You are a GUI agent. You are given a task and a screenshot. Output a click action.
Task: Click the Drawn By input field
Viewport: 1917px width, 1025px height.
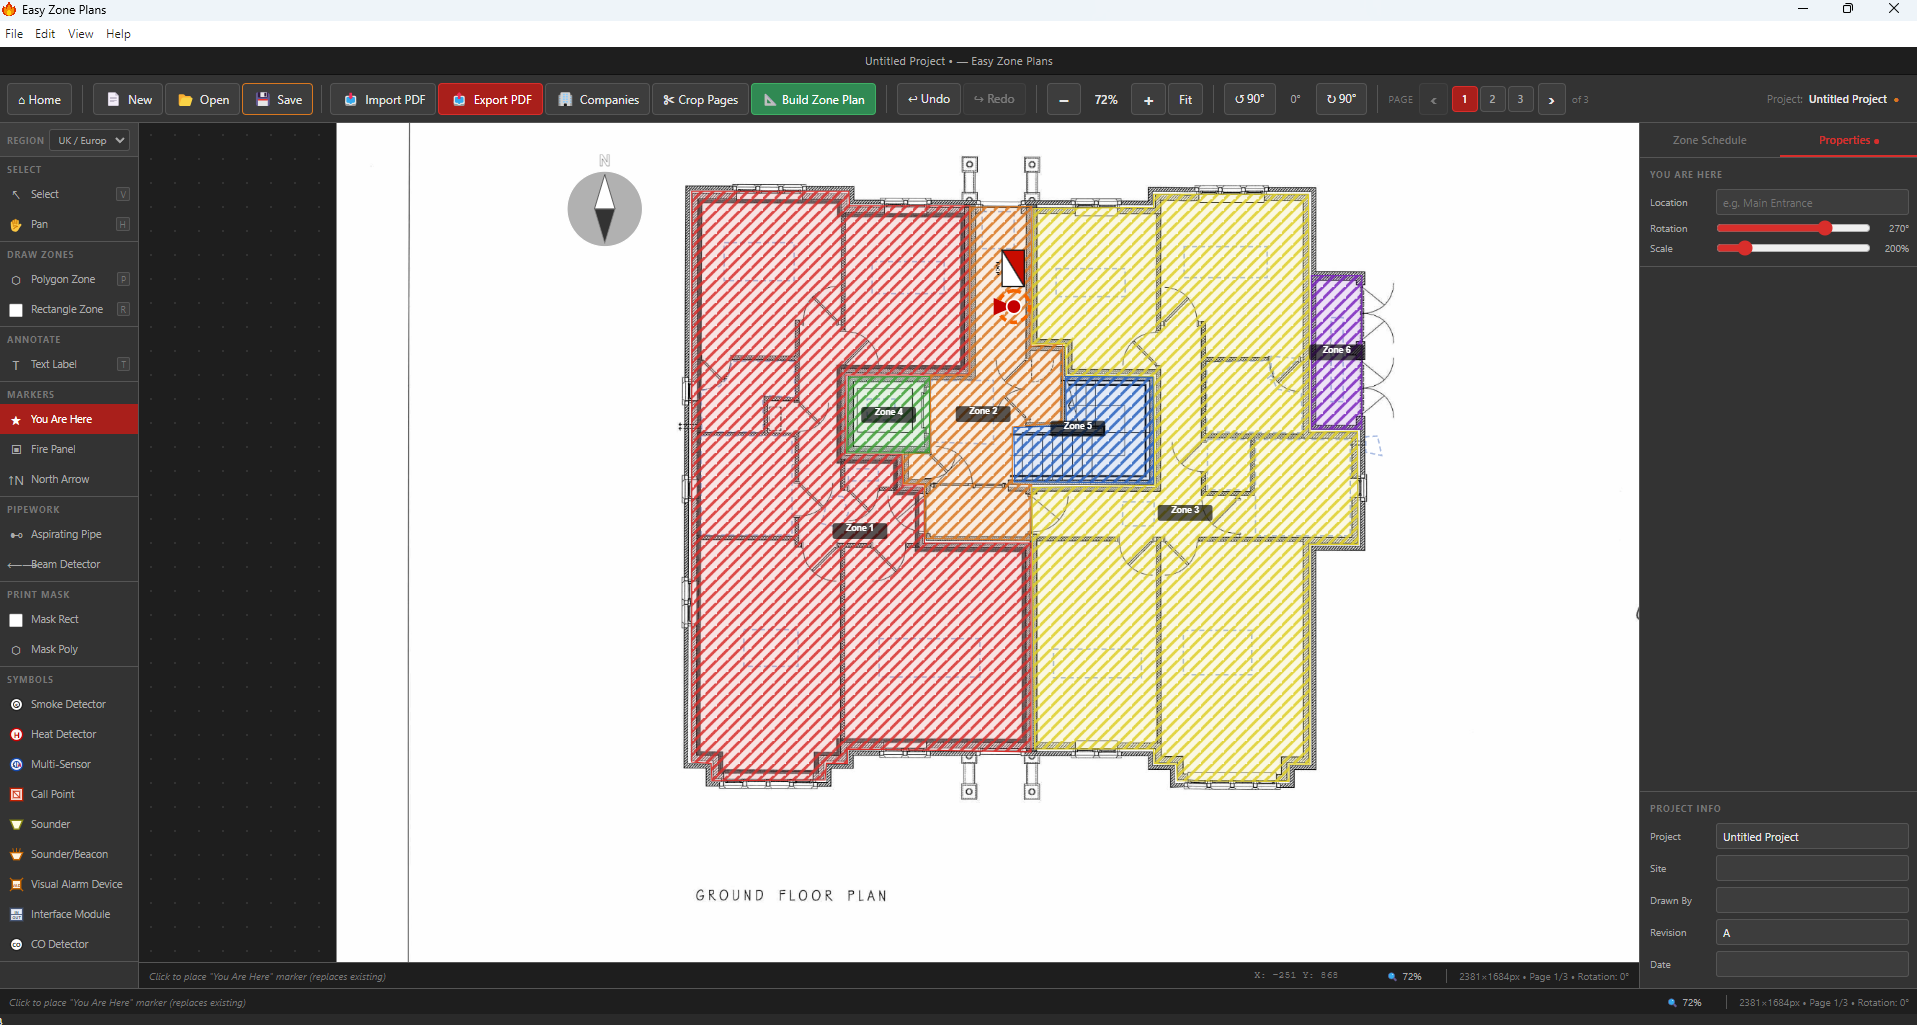click(x=1812, y=900)
